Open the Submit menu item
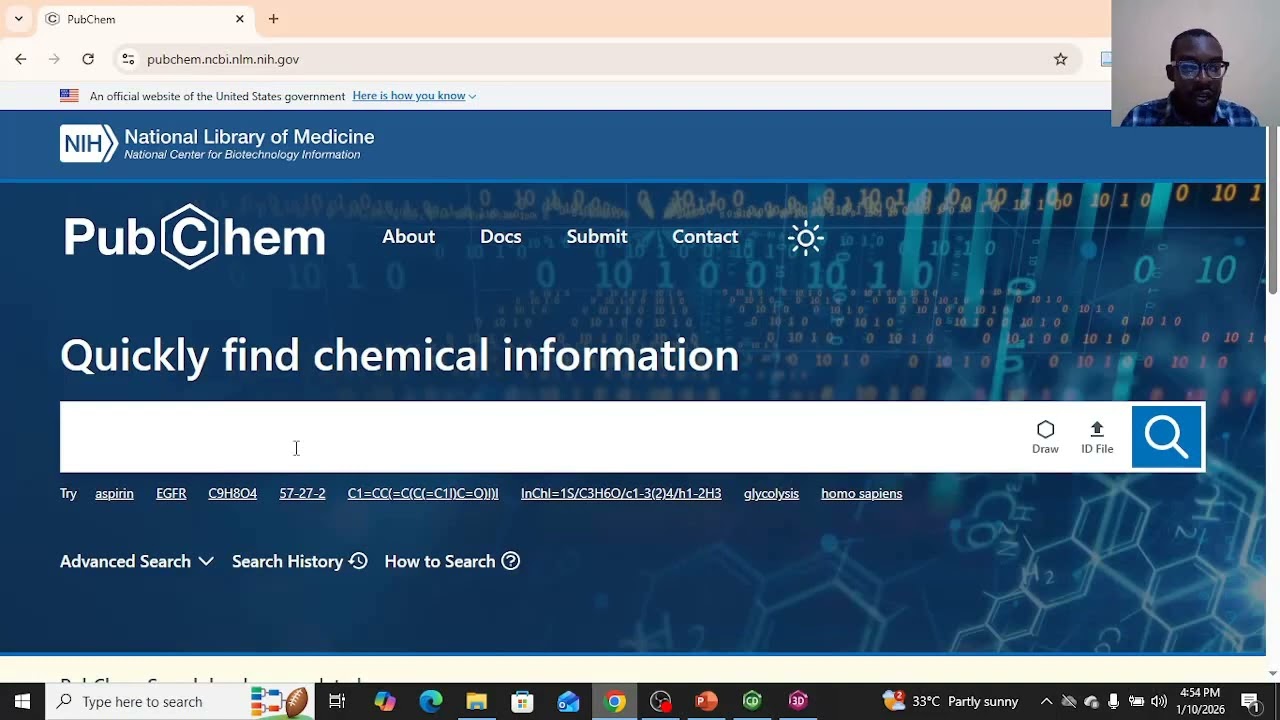This screenshot has width=1280, height=720. click(x=597, y=237)
